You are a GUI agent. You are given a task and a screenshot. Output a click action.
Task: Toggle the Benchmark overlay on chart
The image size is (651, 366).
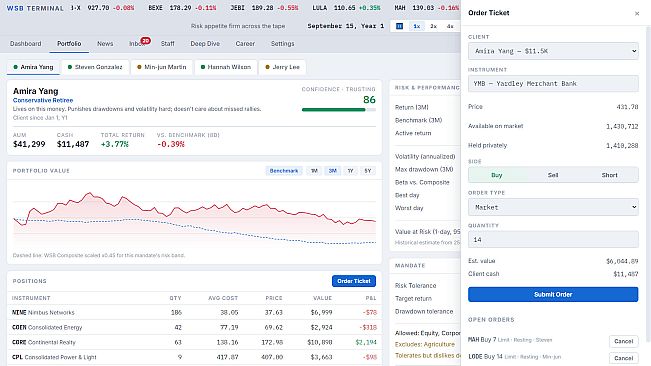[284, 171]
